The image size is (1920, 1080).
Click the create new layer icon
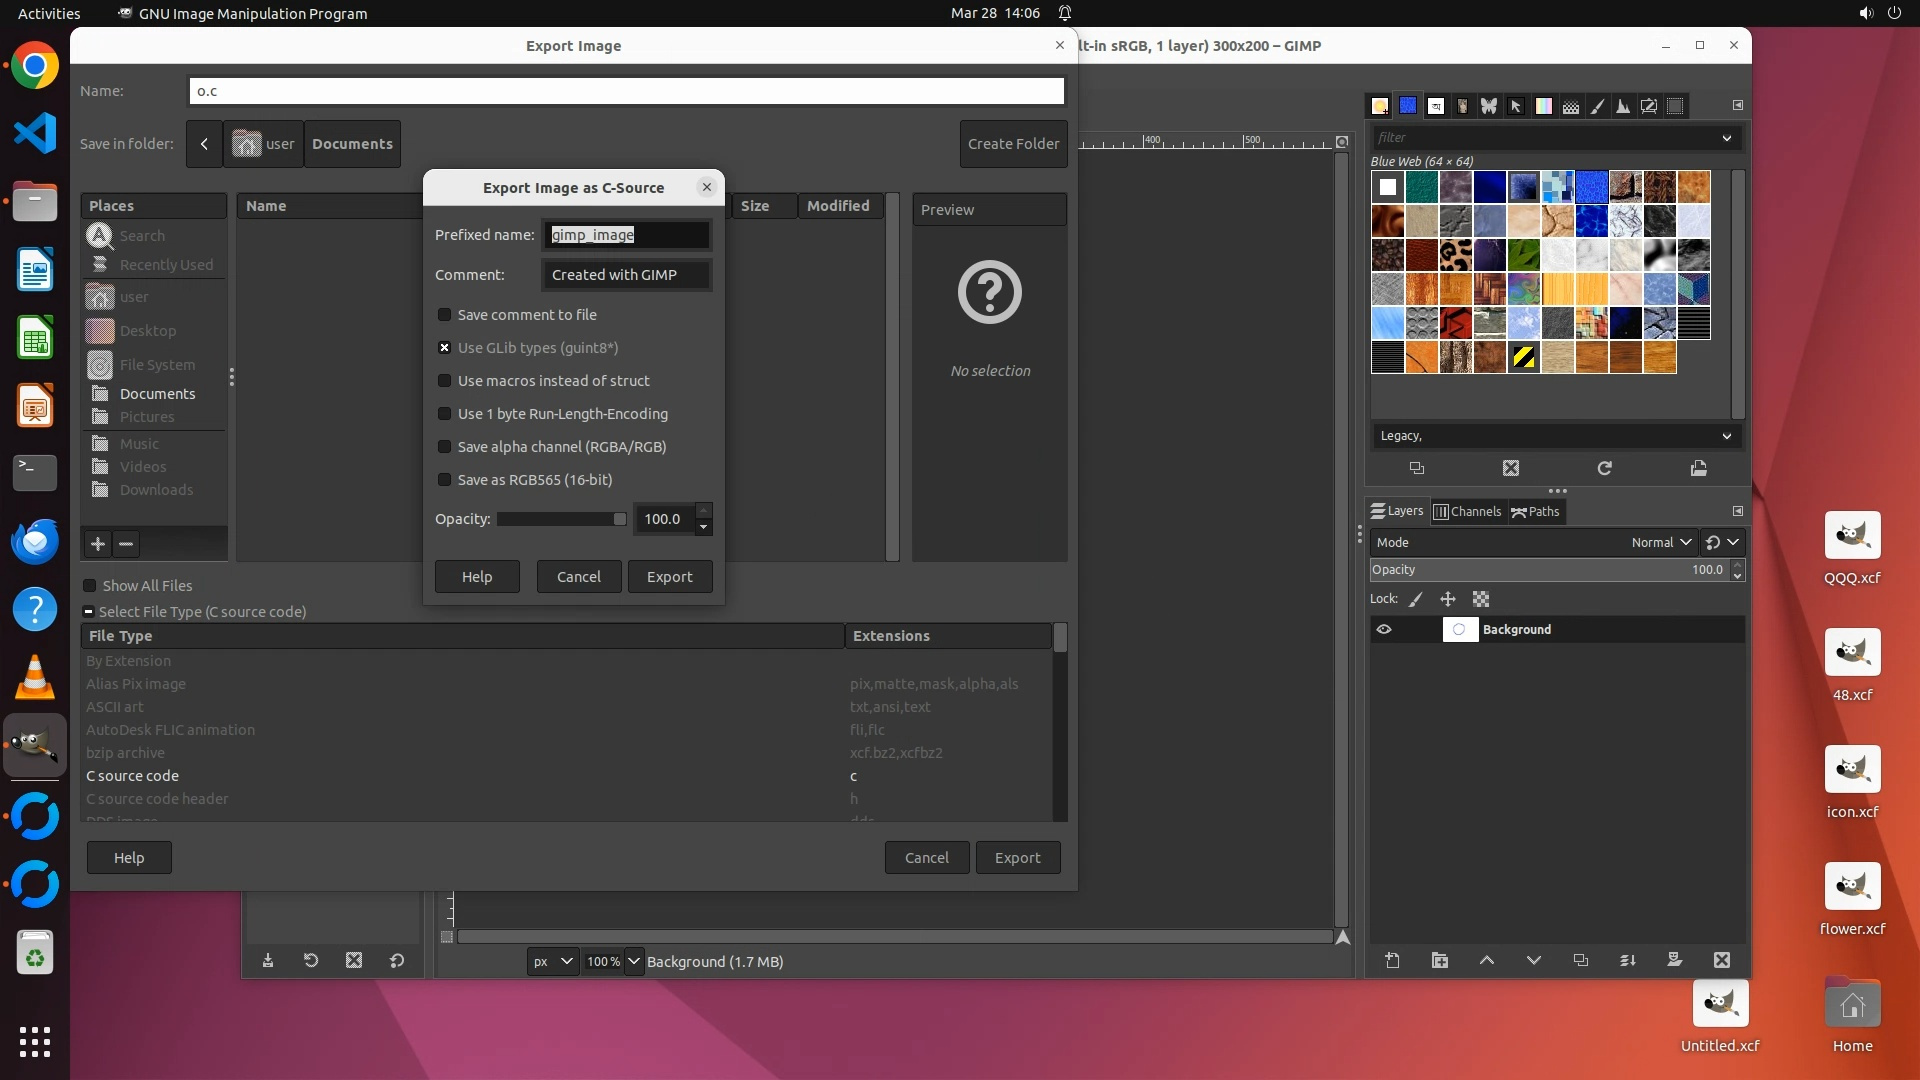pos(1392,960)
